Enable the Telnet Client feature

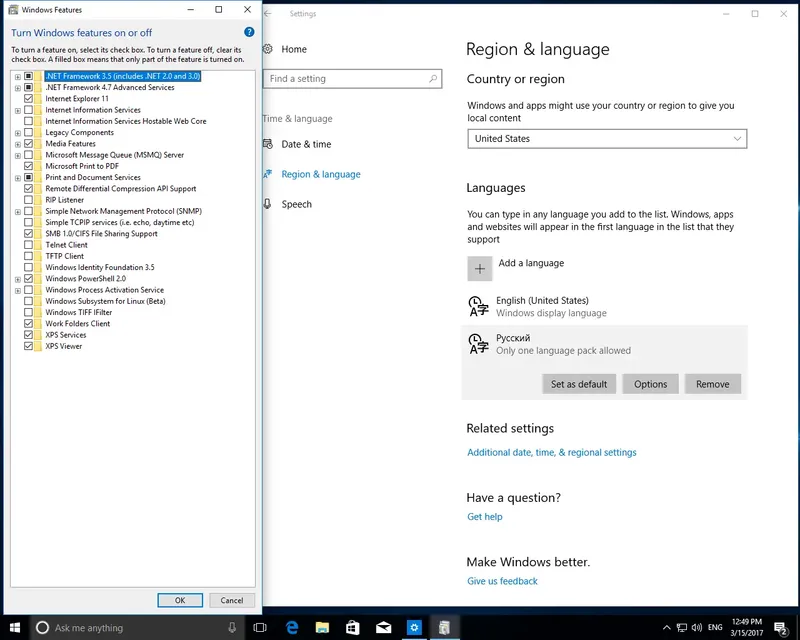pos(27,244)
